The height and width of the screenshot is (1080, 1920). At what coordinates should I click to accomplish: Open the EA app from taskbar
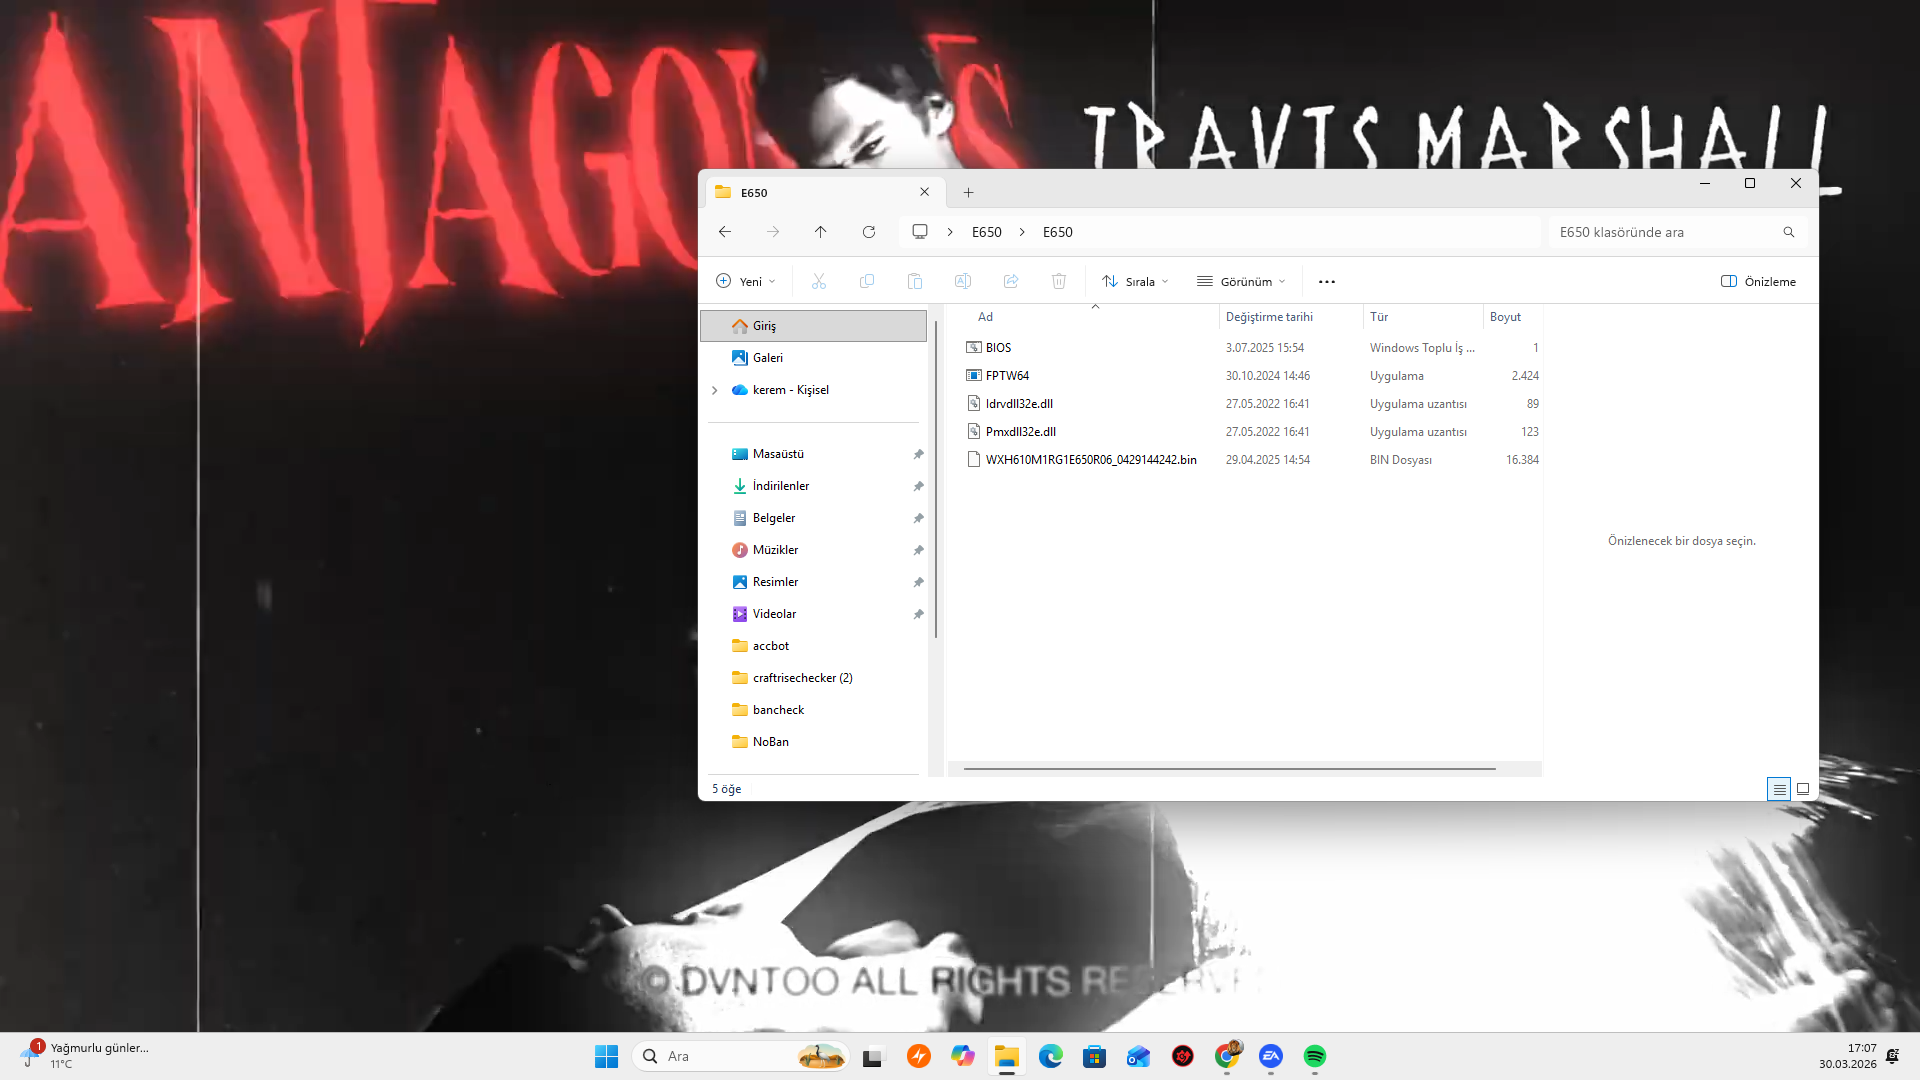(x=1271, y=1056)
